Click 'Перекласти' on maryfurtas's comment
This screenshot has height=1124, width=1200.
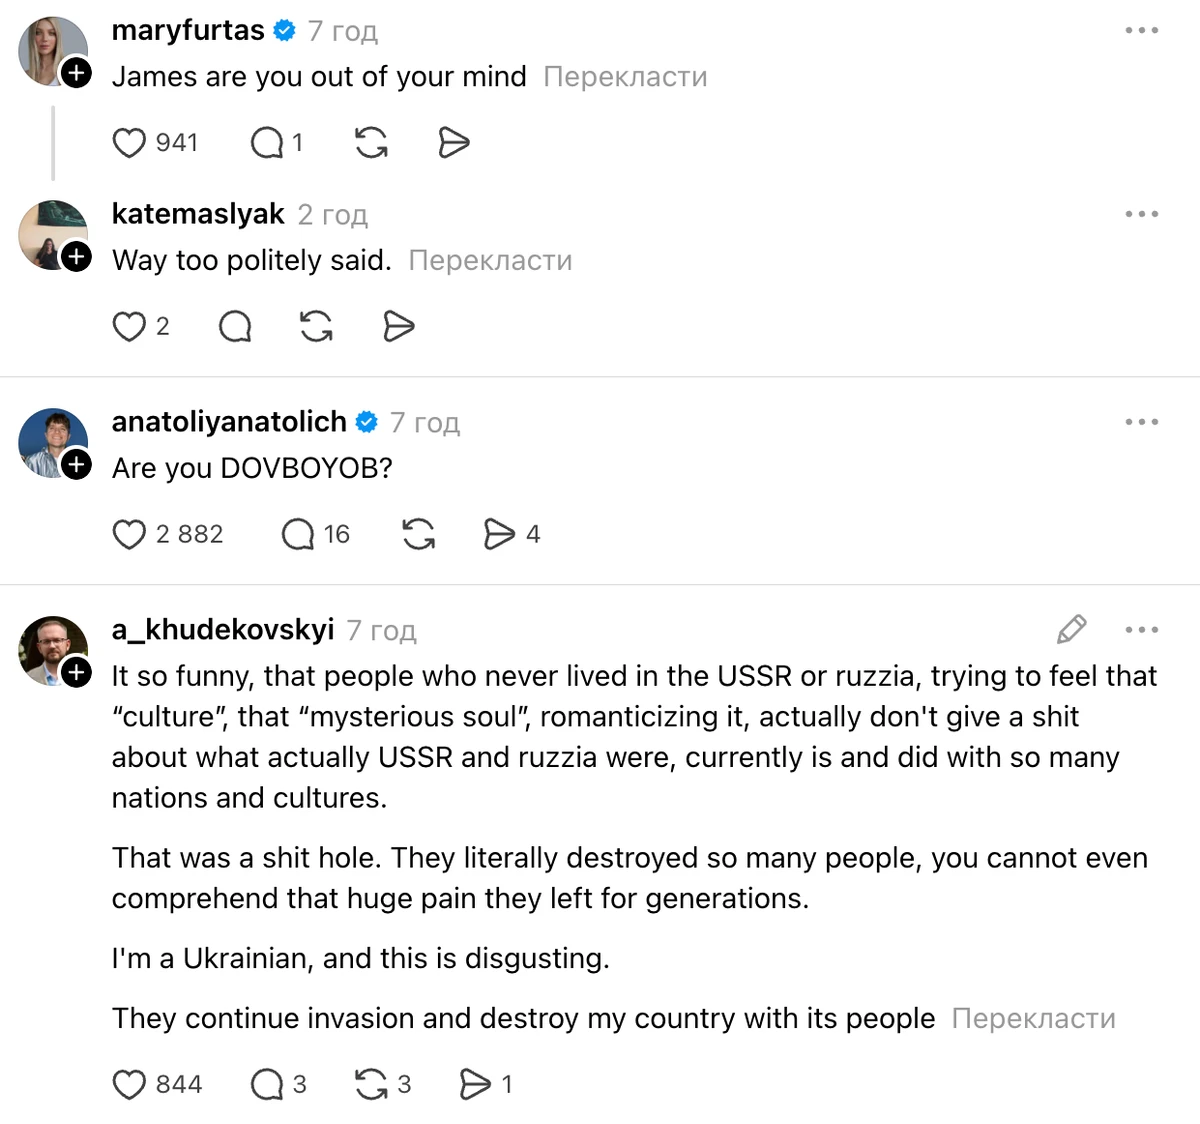pyautogui.click(x=624, y=76)
